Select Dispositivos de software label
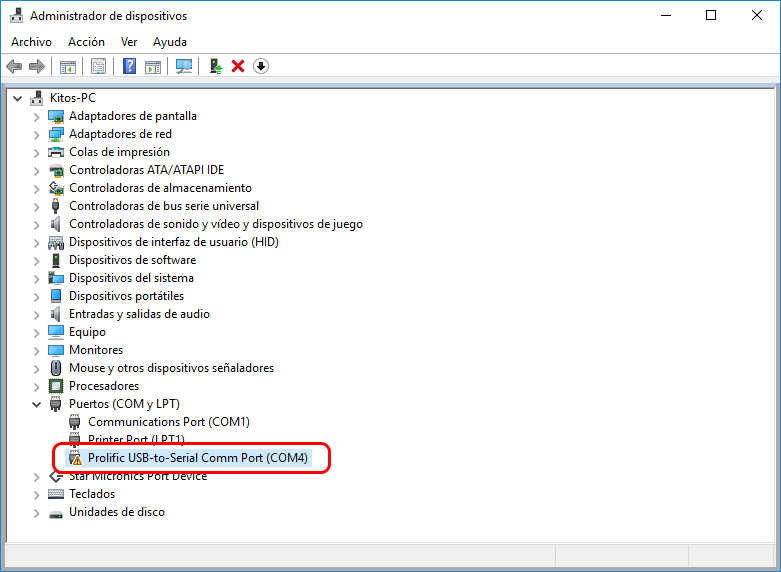Screen dimensions: 781x572 pyautogui.click(x=132, y=260)
